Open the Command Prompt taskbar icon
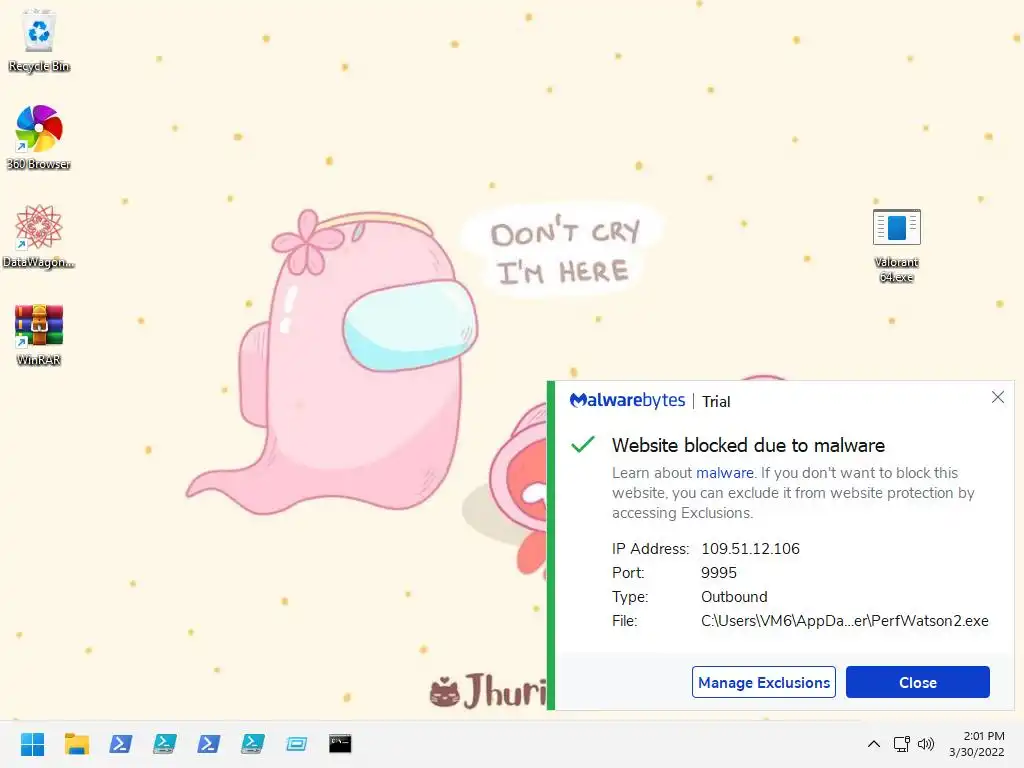 click(x=340, y=744)
